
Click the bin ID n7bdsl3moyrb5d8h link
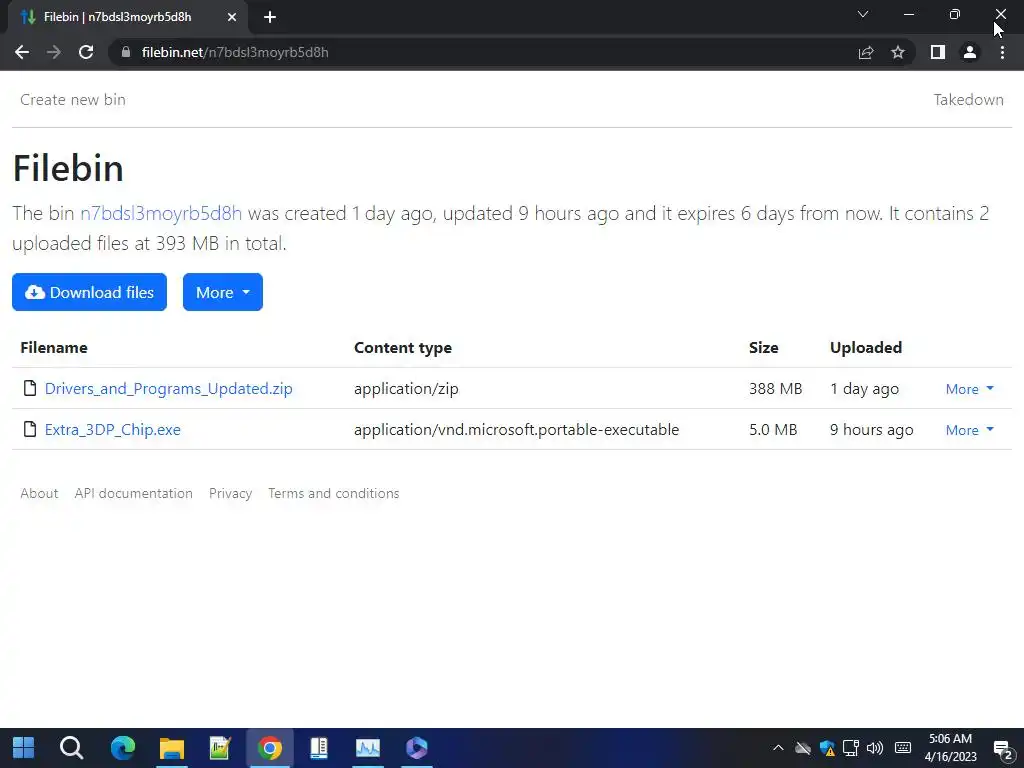[161, 214]
